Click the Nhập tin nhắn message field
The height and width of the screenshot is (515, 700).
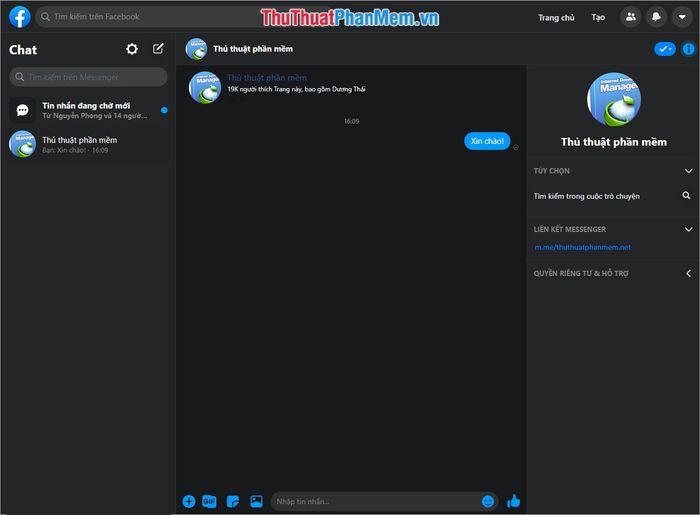(x=375, y=501)
